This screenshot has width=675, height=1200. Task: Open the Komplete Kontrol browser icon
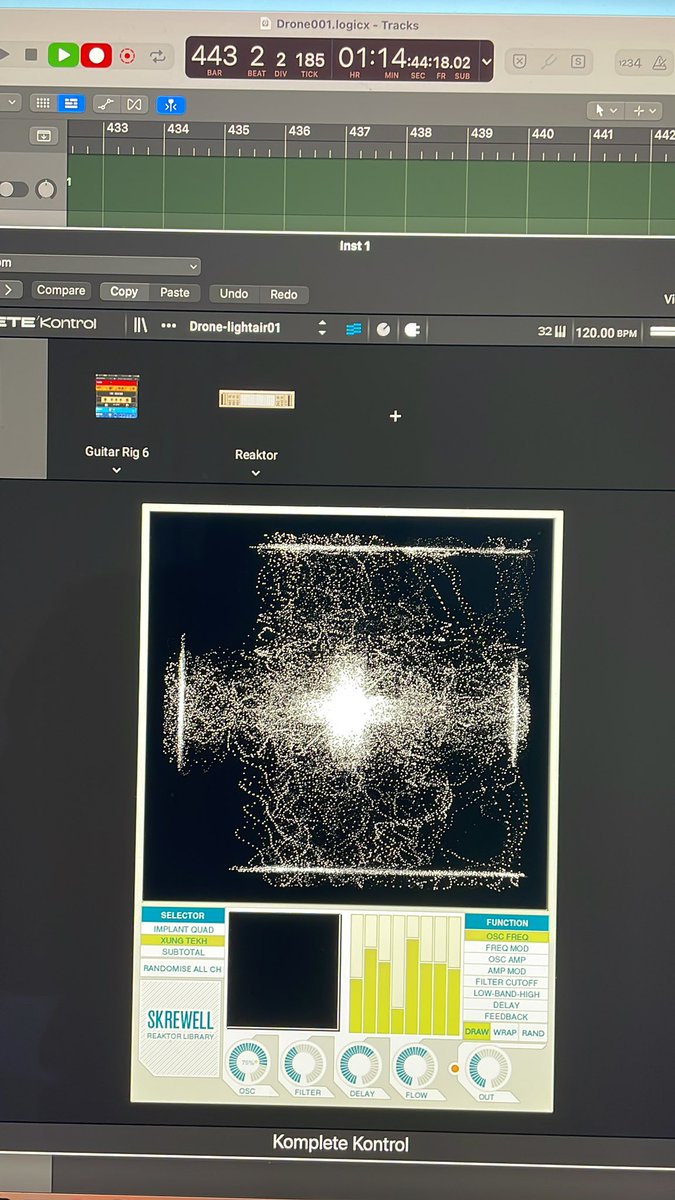click(x=140, y=325)
